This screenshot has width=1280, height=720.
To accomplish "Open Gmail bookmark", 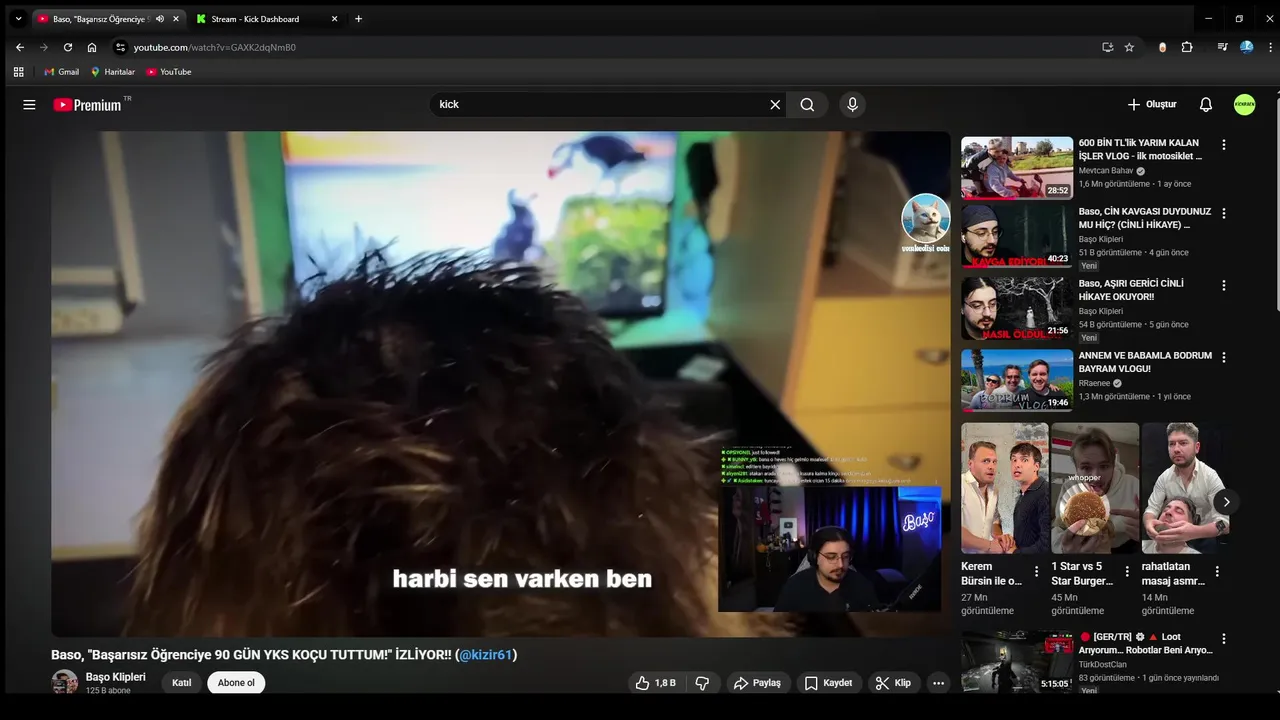I will pos(61,72).
